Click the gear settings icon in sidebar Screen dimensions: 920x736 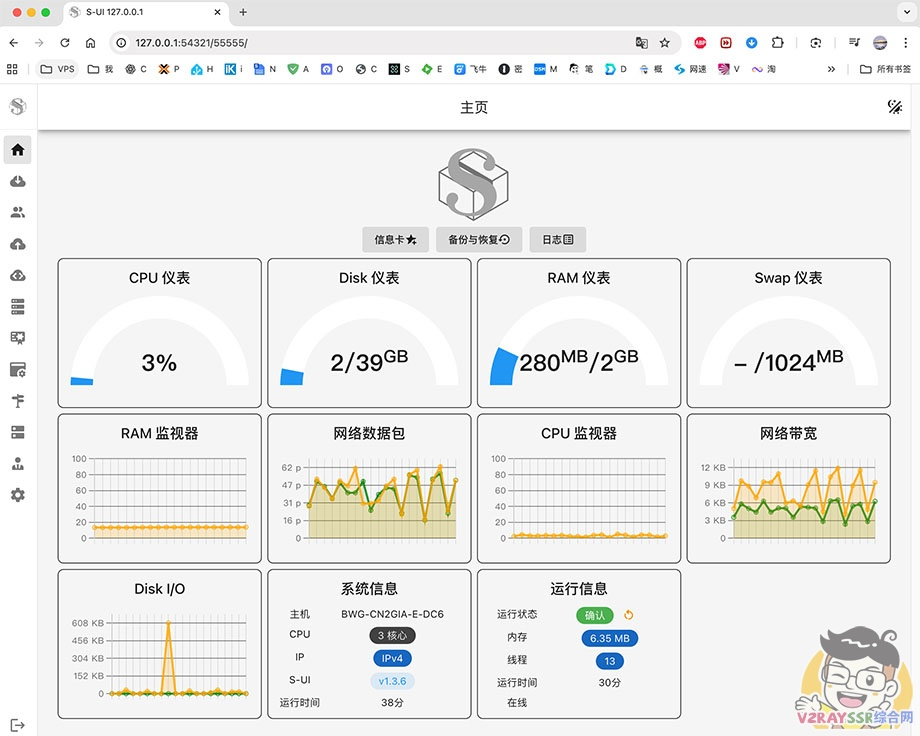click(x=17, y=495)
